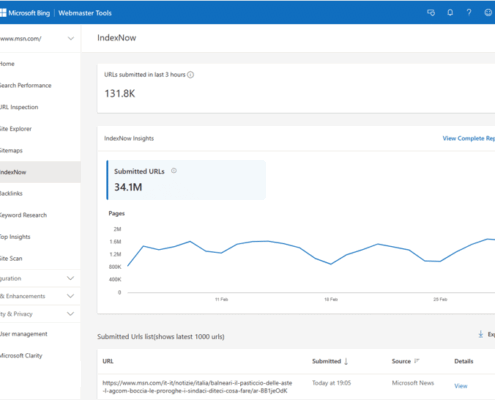Open the smiley account icon in header
This screenshot has width=495, height=400.
488,13
